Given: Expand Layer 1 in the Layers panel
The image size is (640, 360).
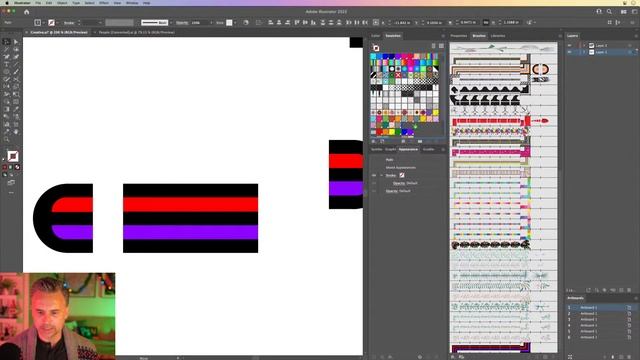Looking at the screenshot, I should pos(584,52).
